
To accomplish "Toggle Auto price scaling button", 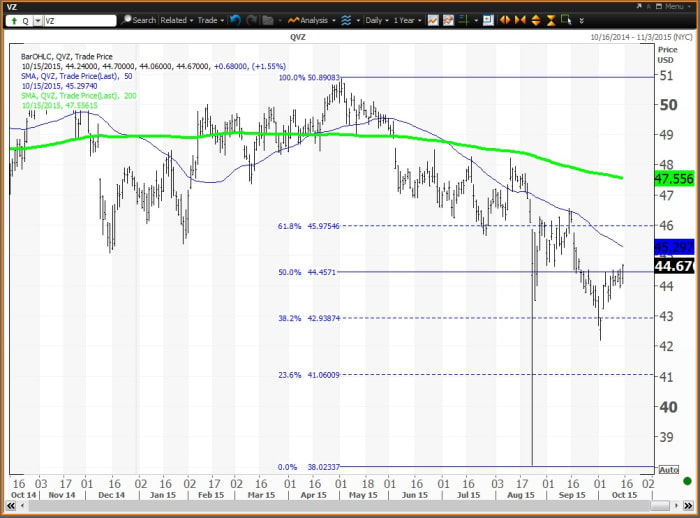I will [x=667, y=469].
